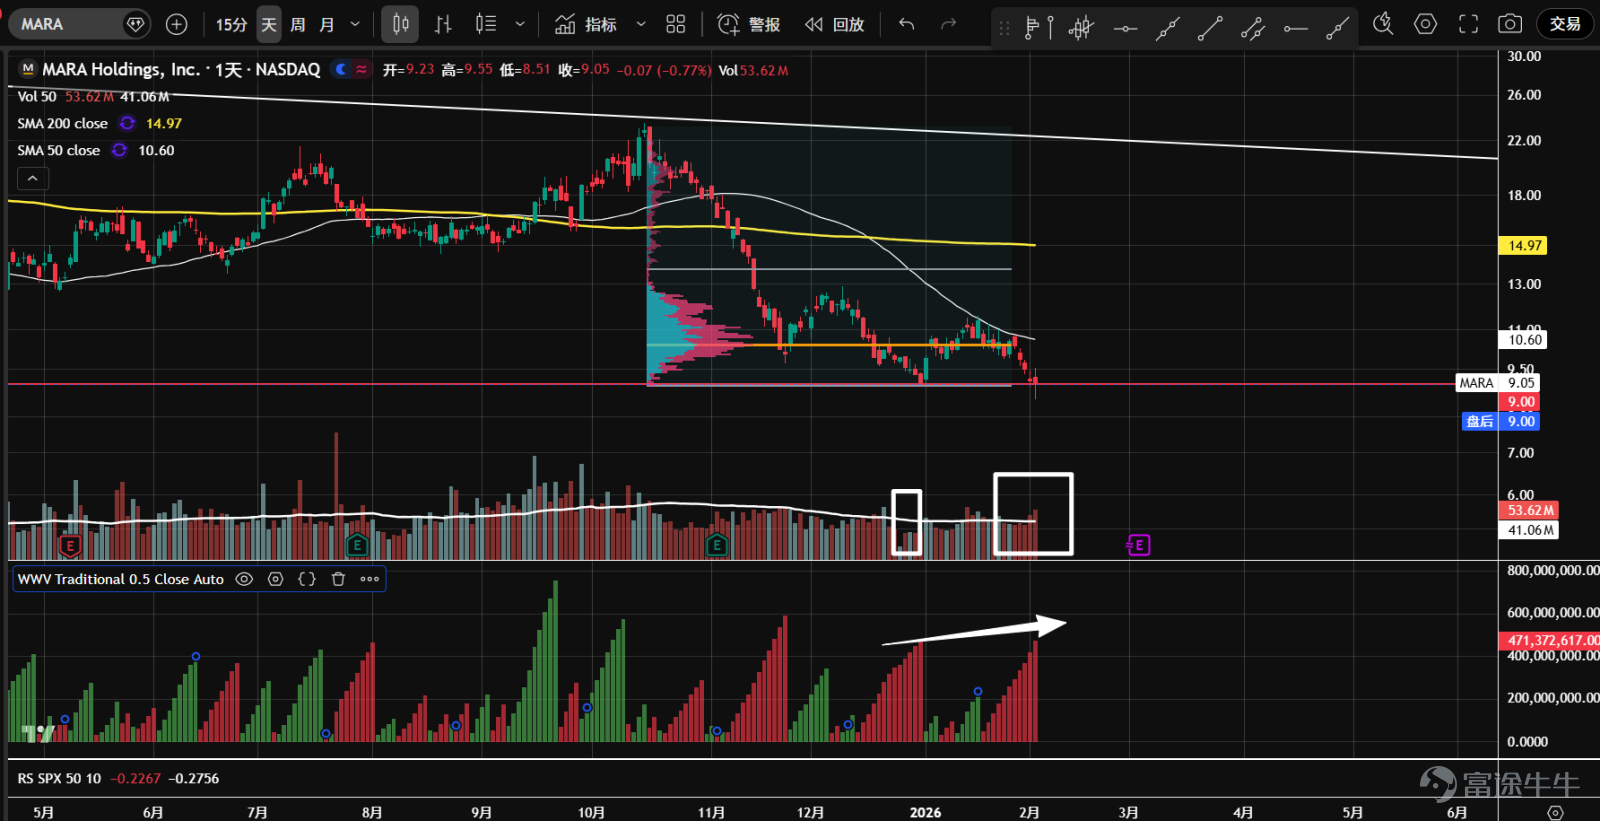
Task: Open the timeframe dropdown arrow
Action: click(x=355, y=24)
